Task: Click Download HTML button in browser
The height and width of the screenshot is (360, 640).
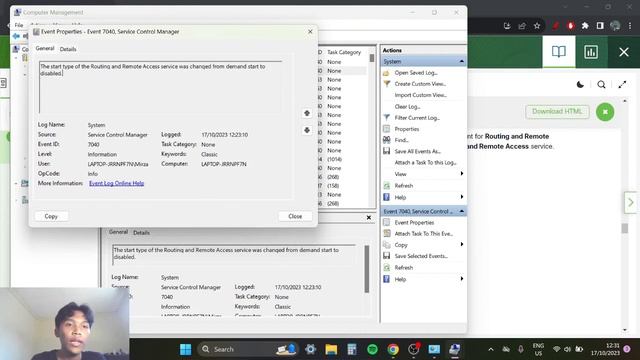Action: coord(557,111)
